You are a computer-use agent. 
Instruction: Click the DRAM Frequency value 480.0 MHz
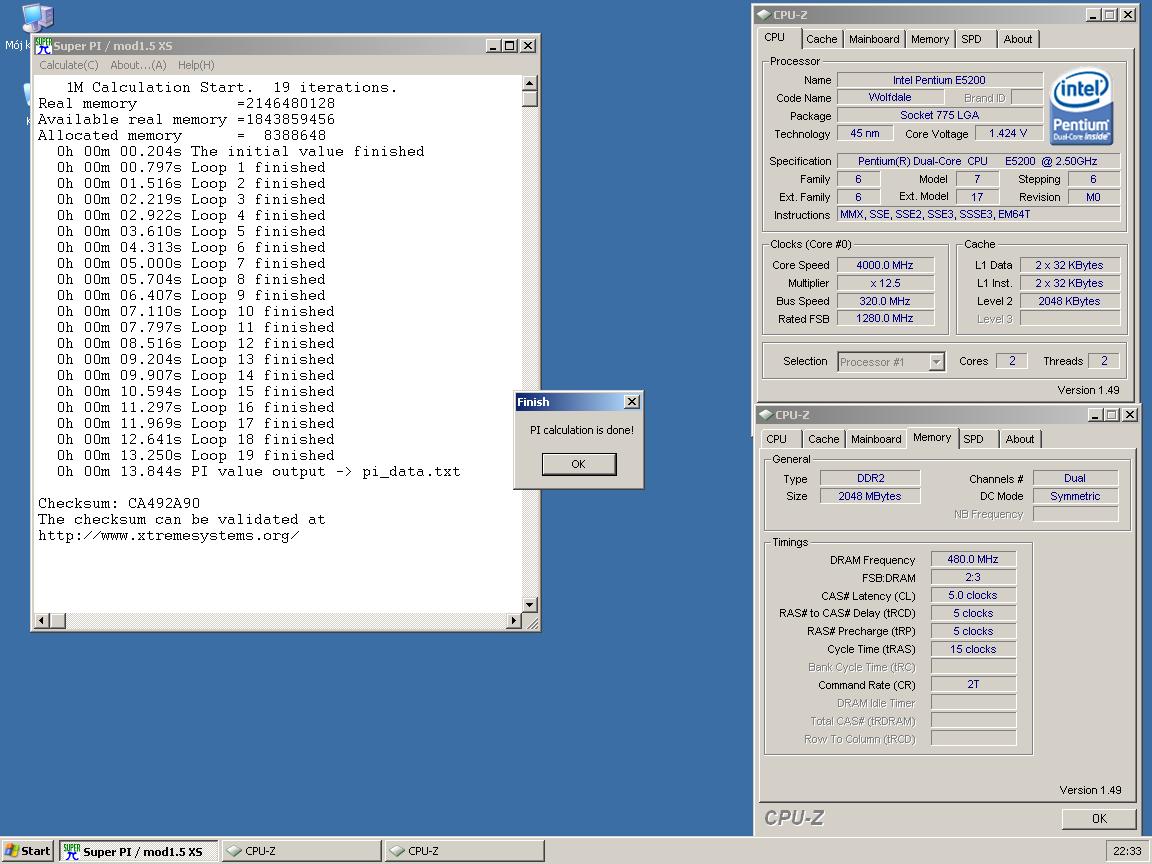pos(973,559)
